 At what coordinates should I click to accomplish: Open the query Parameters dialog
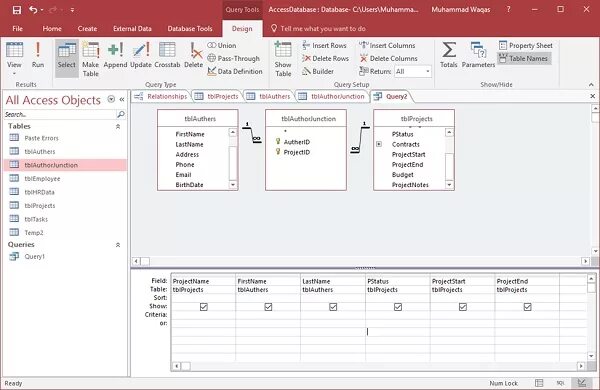coord(478,55)
